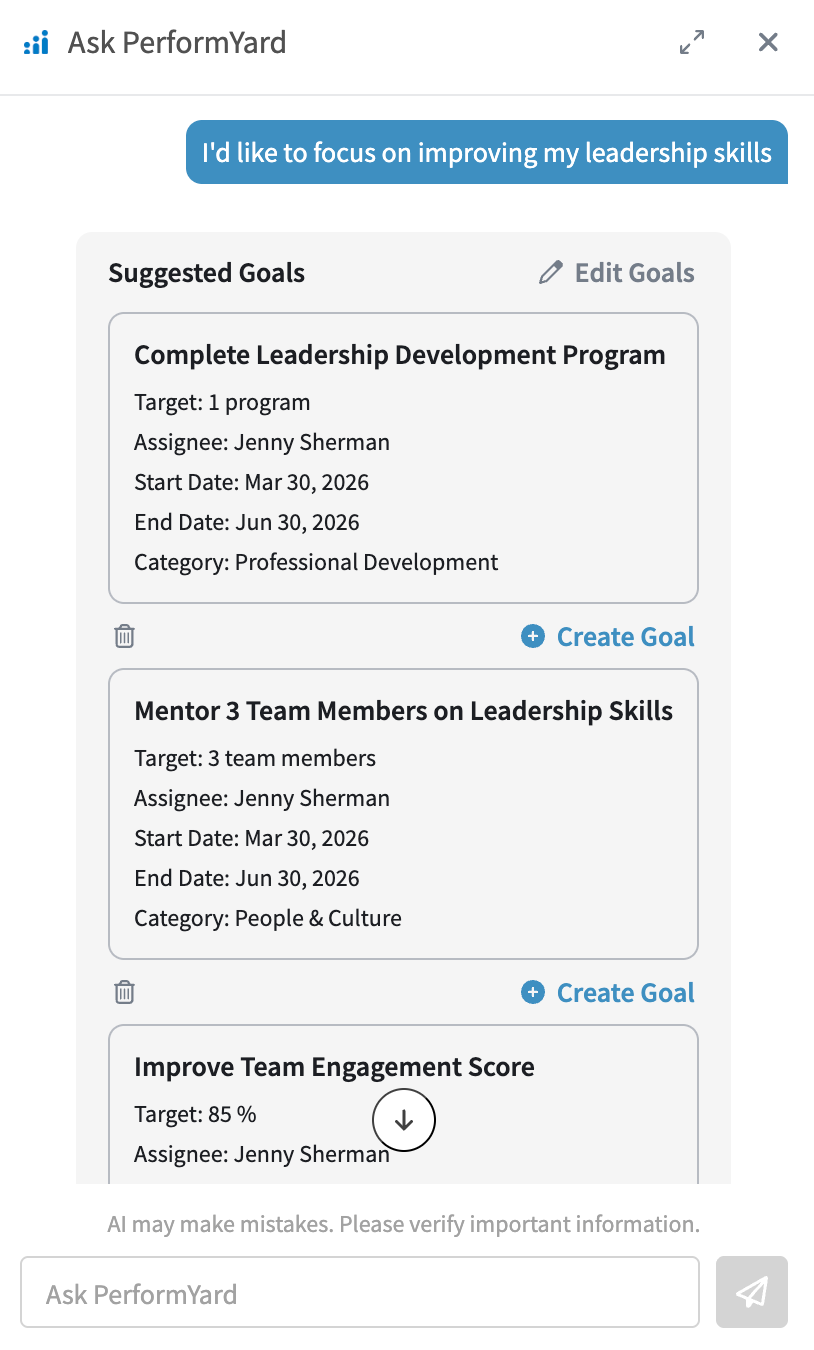Screen dimensions: 814x1350
Task: Expand the chat panel to full size
Action: tap(692, 42)
